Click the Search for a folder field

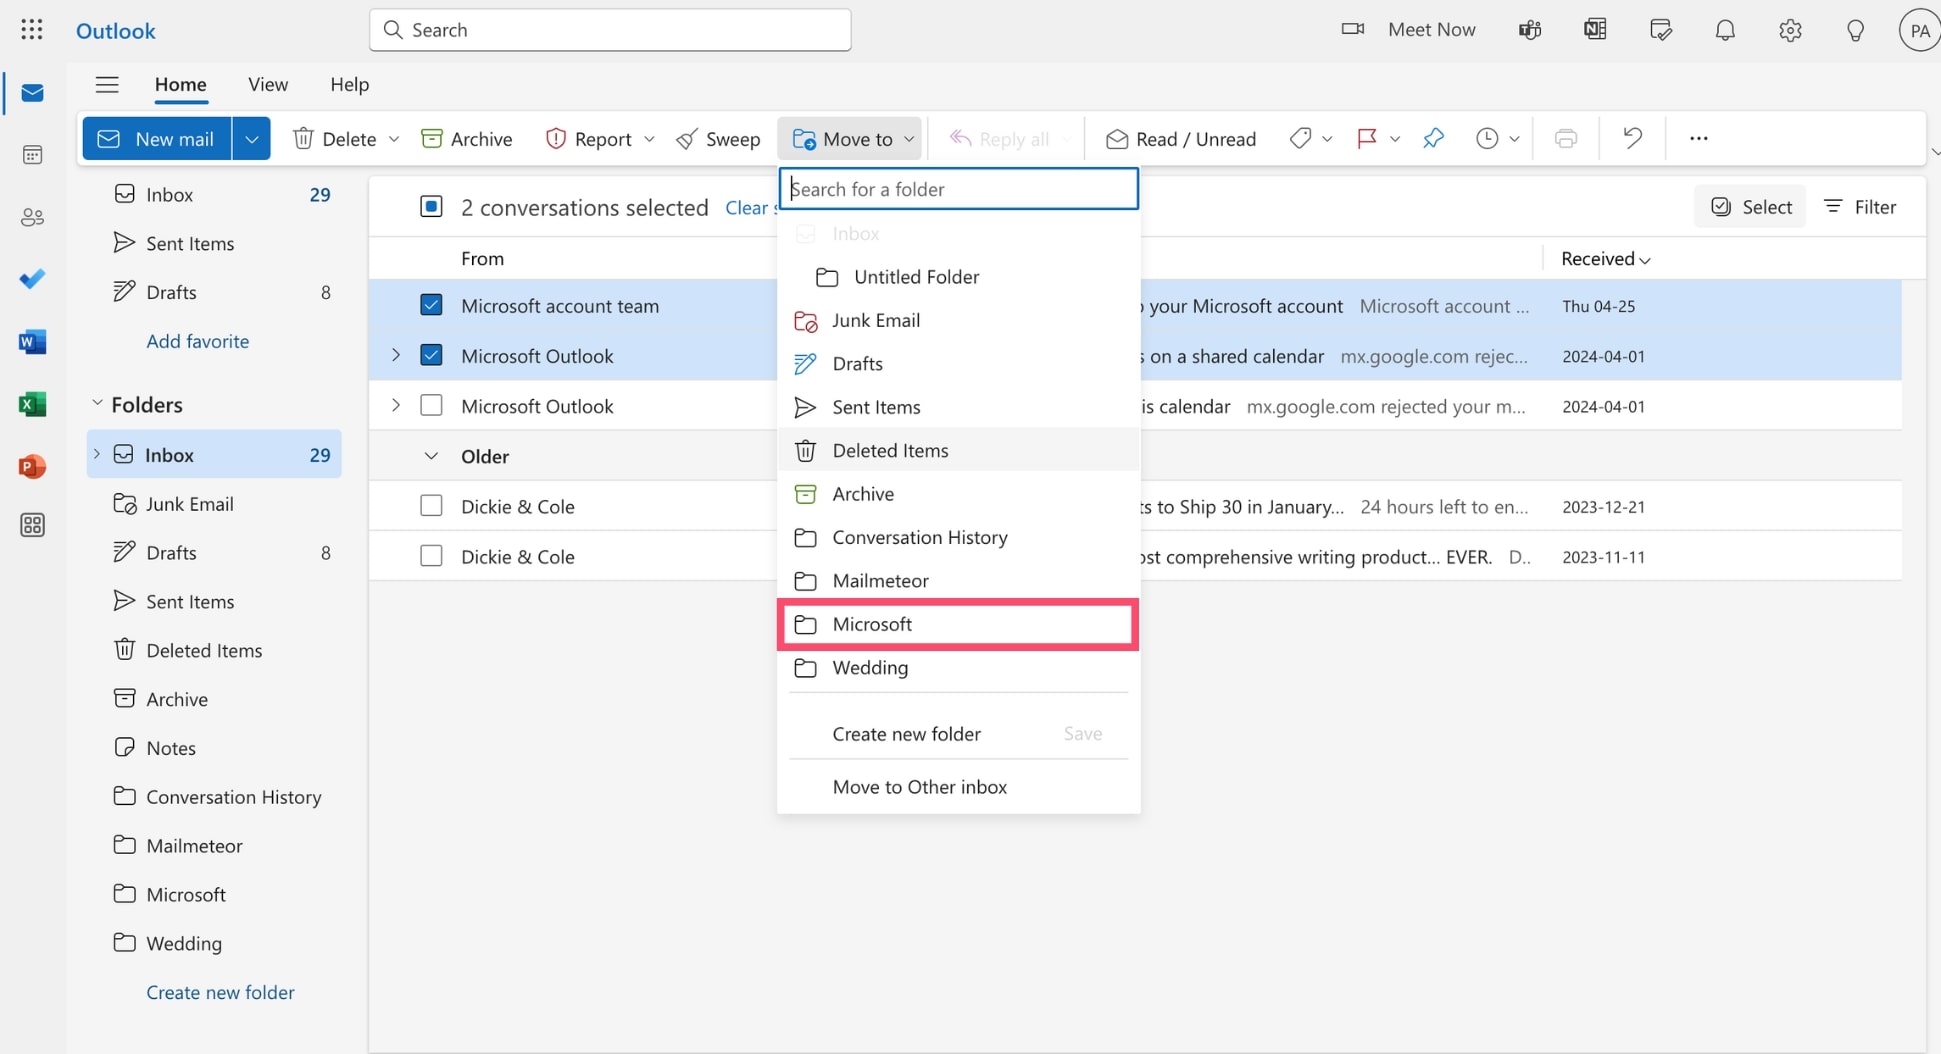coord(958,189)
